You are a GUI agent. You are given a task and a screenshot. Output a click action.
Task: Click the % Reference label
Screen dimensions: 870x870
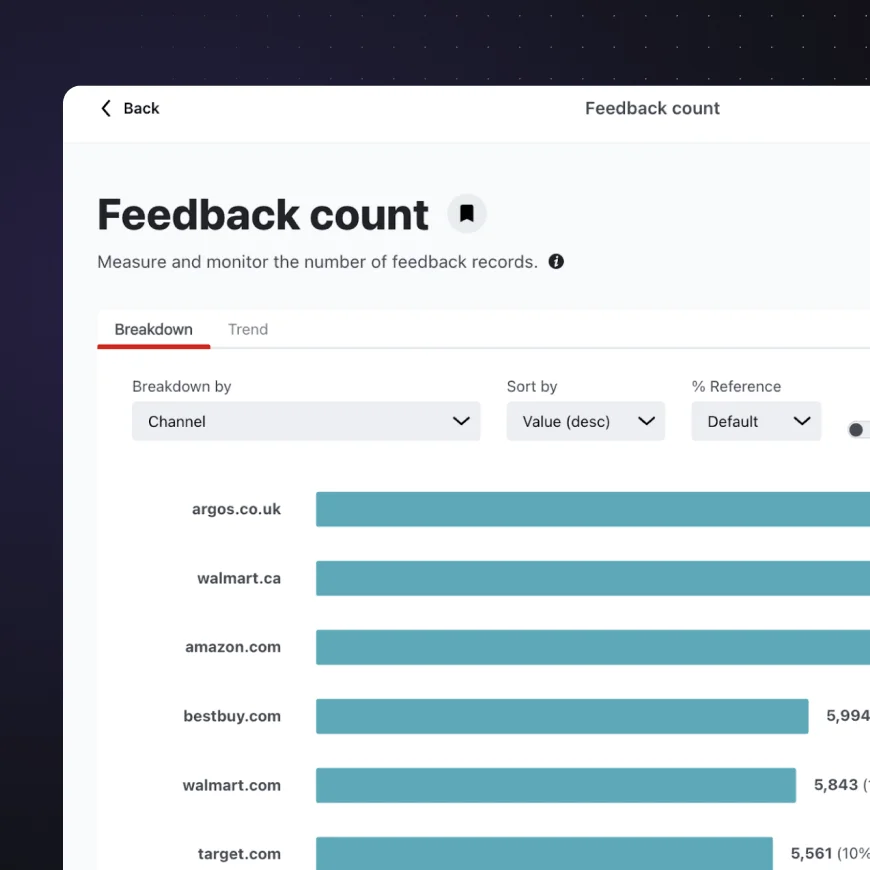[736, 386]
